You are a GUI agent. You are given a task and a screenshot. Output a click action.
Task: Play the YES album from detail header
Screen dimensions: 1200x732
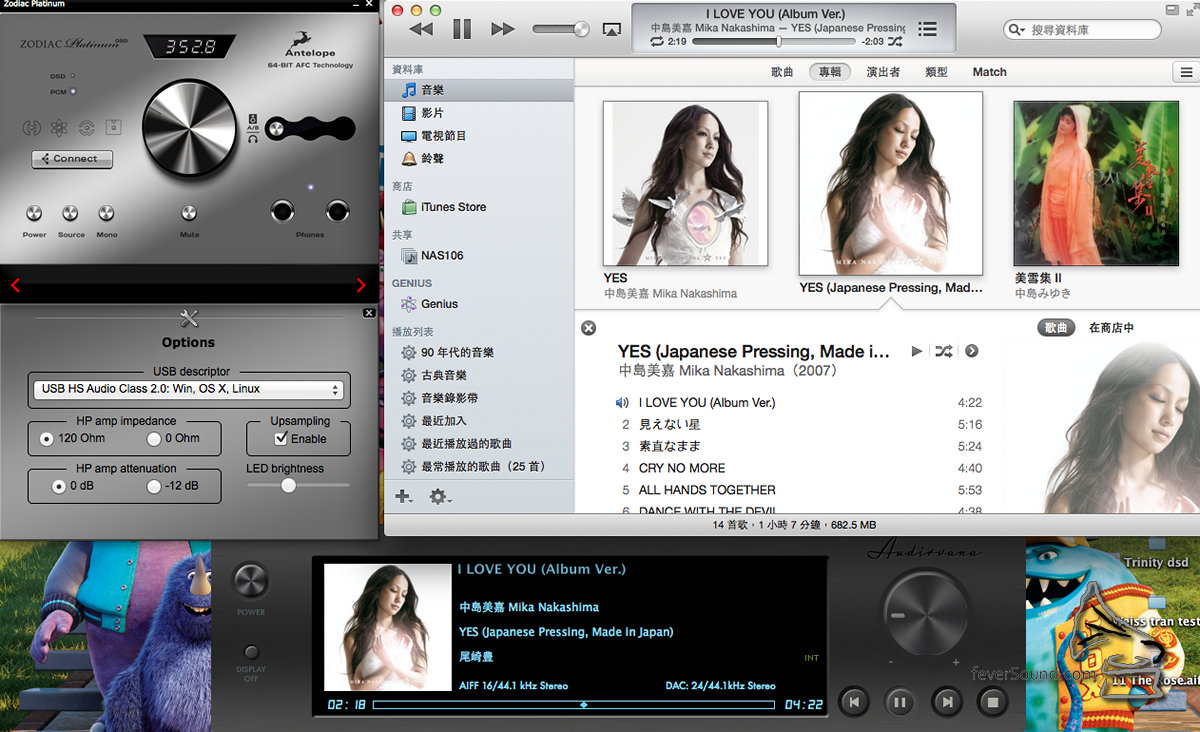[x=917, y=351]
